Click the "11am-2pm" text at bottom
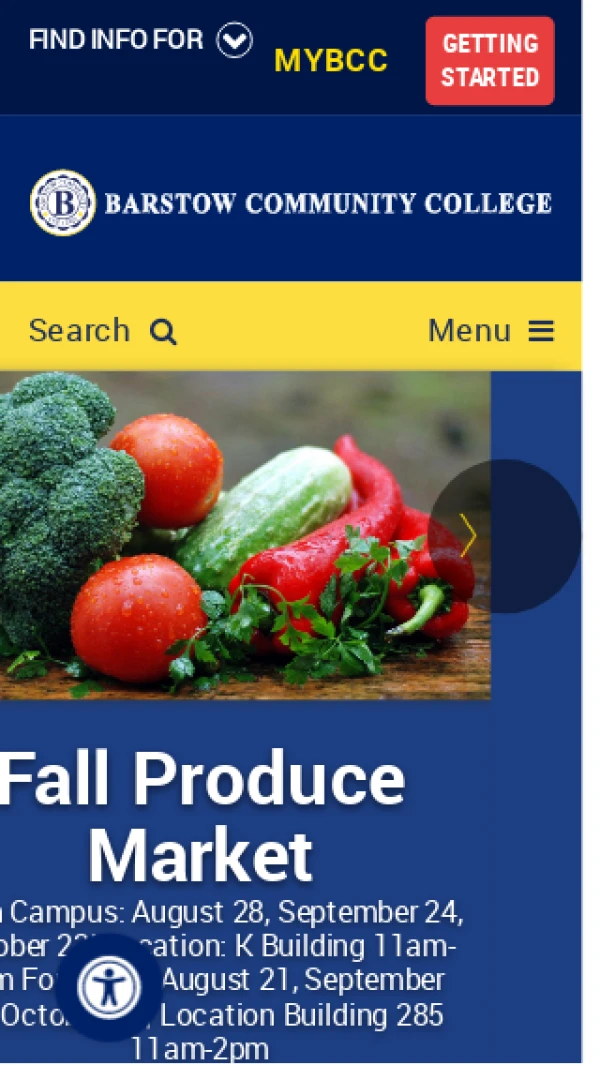The image size is (600, 1065). (199, 1050)
